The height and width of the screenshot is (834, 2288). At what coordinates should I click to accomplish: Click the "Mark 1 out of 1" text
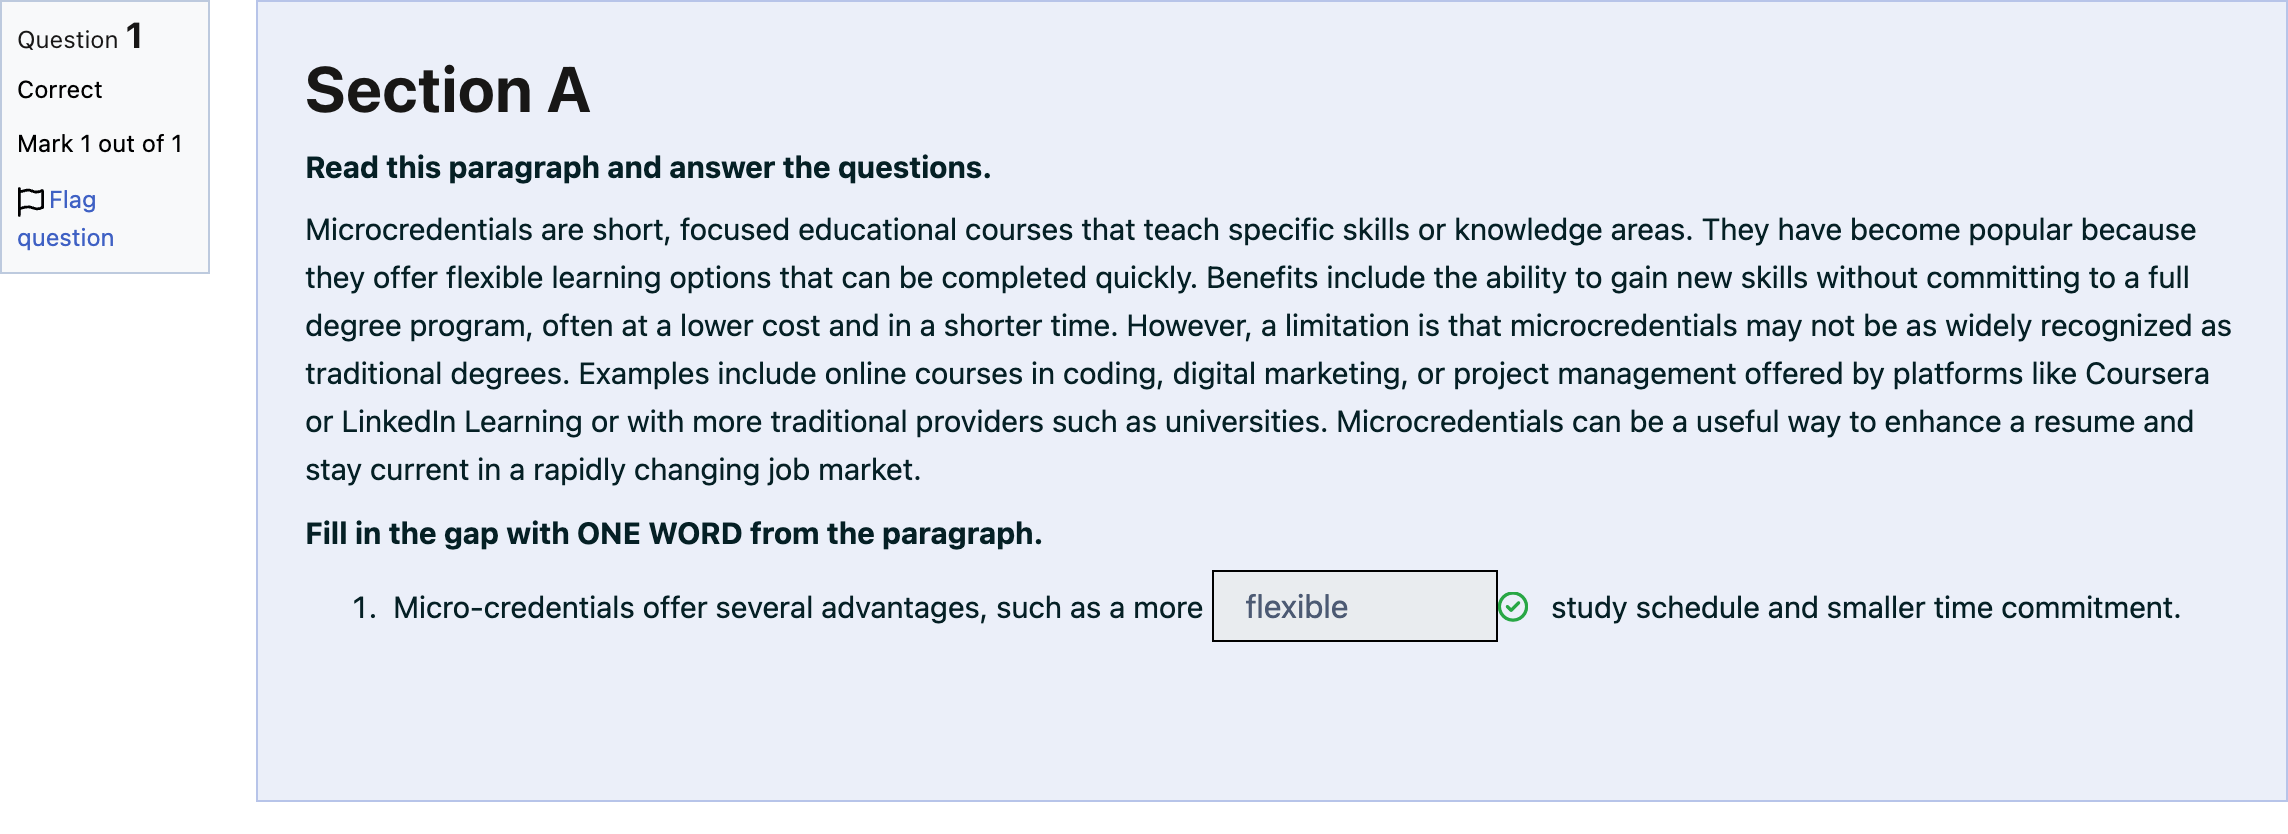100,144
